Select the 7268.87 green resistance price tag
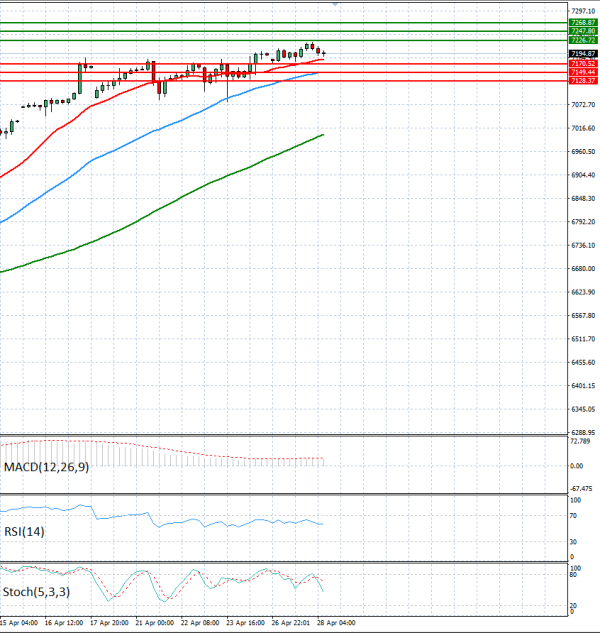Image resolution: width=600 pixels, height=633 pixels. (582, 22)
